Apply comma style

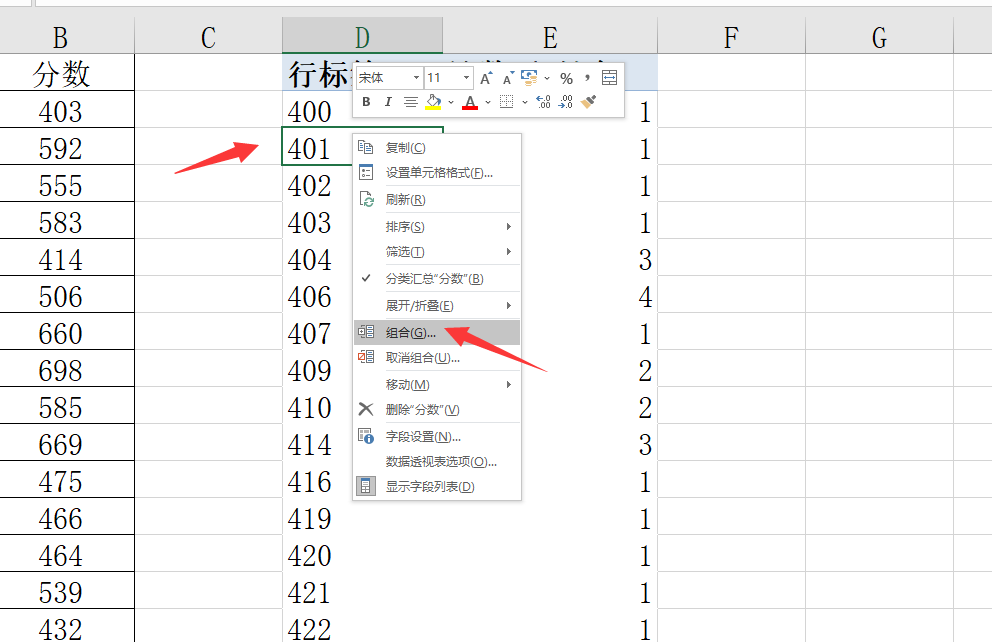[x=587, y=78]
